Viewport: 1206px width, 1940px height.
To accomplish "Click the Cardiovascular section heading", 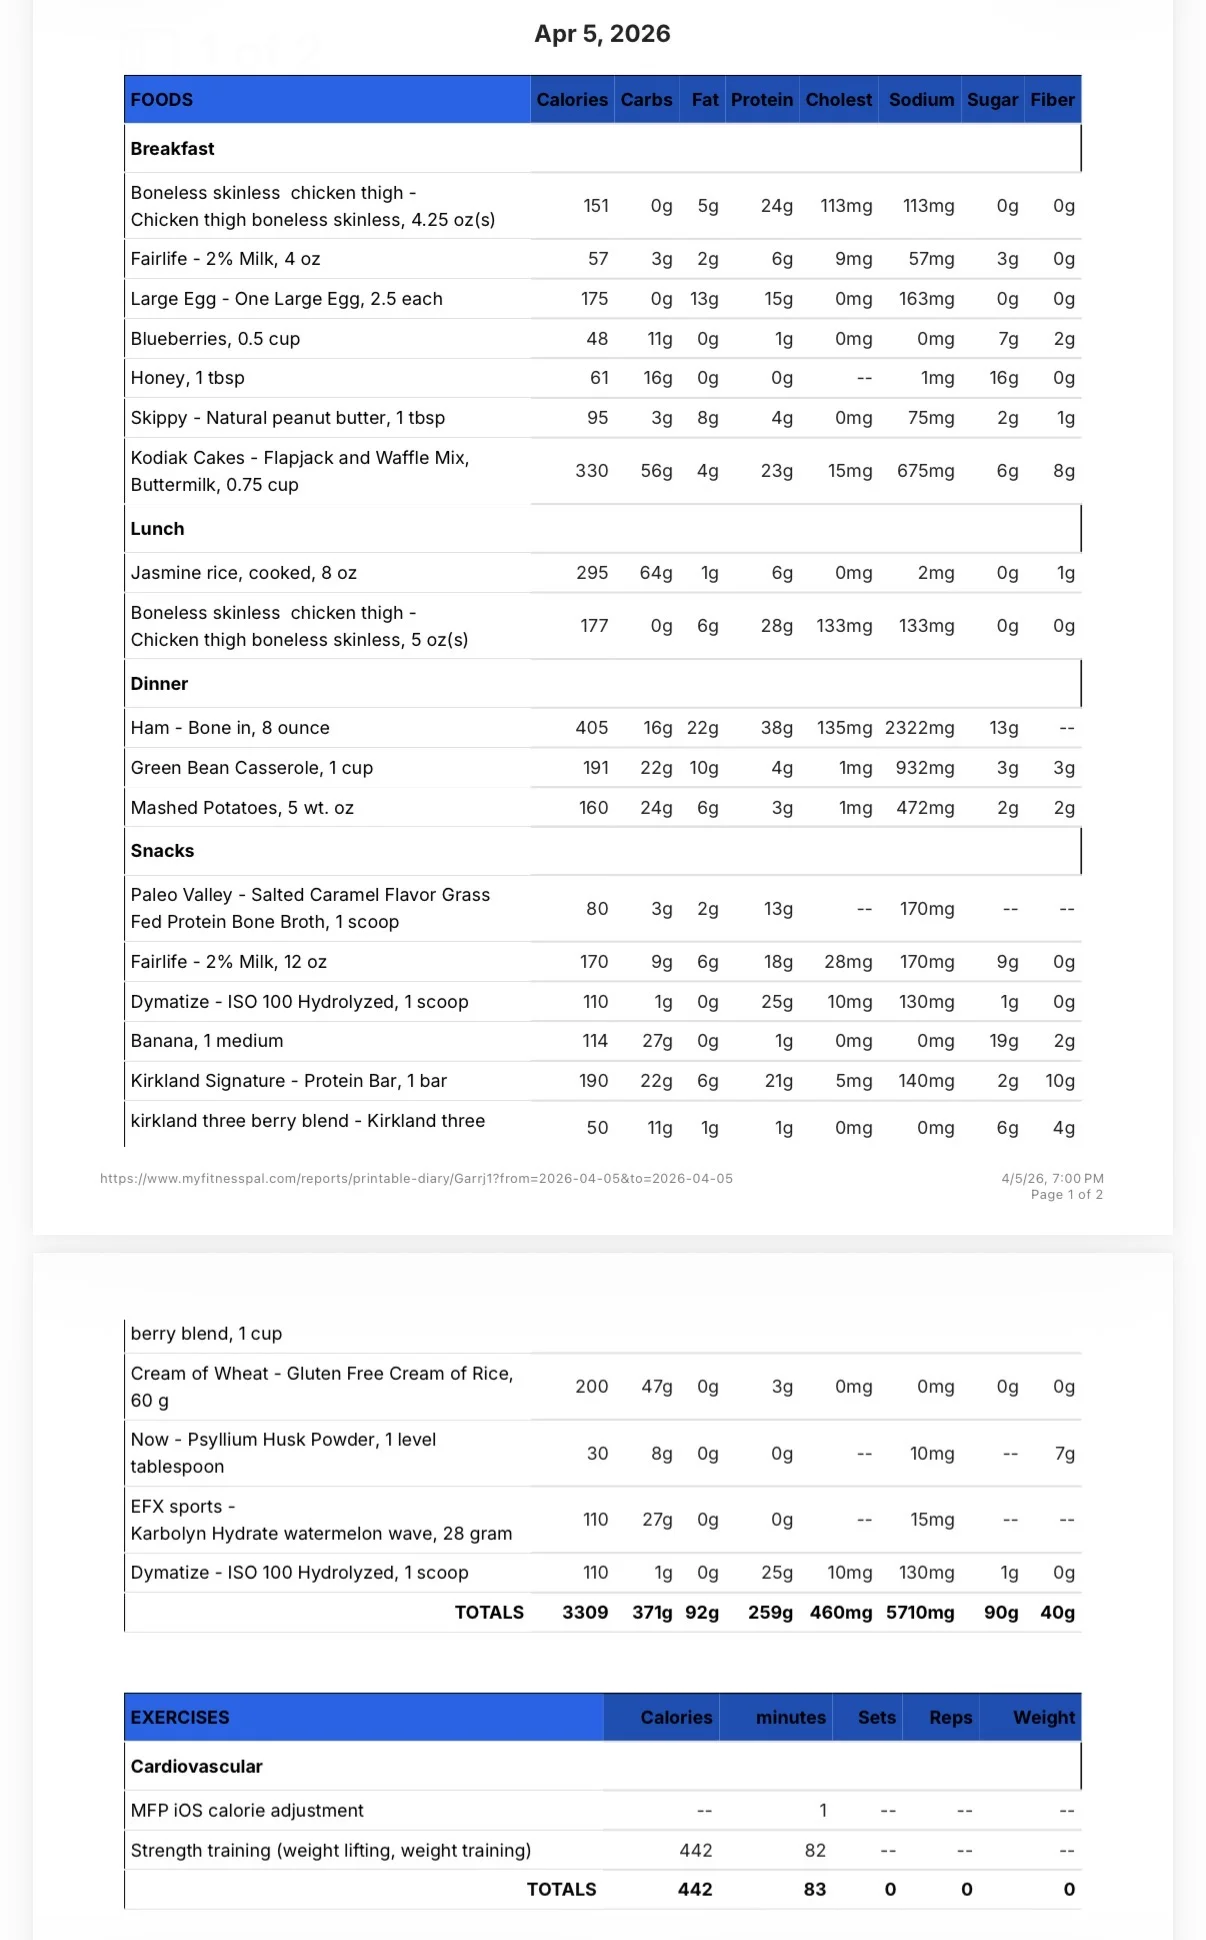I will click(x=196, y=1767).
